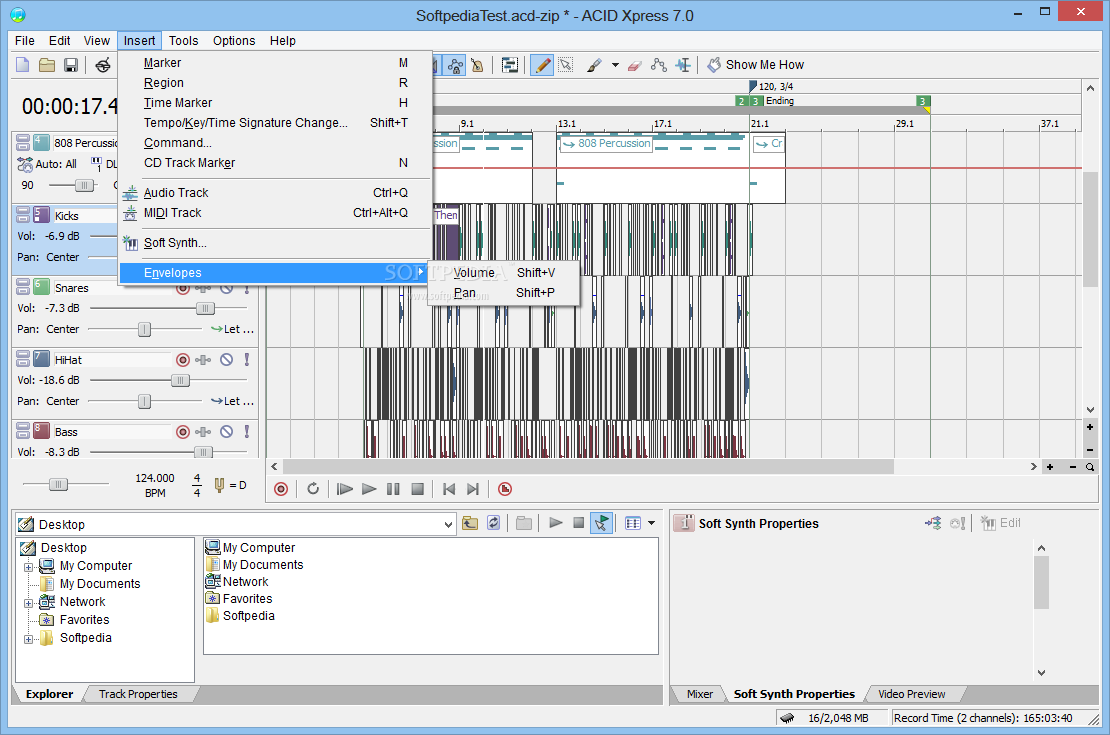Screen dimensions: 1110x735
Task: Choose Marker from Insert menu
Action: 275,63
